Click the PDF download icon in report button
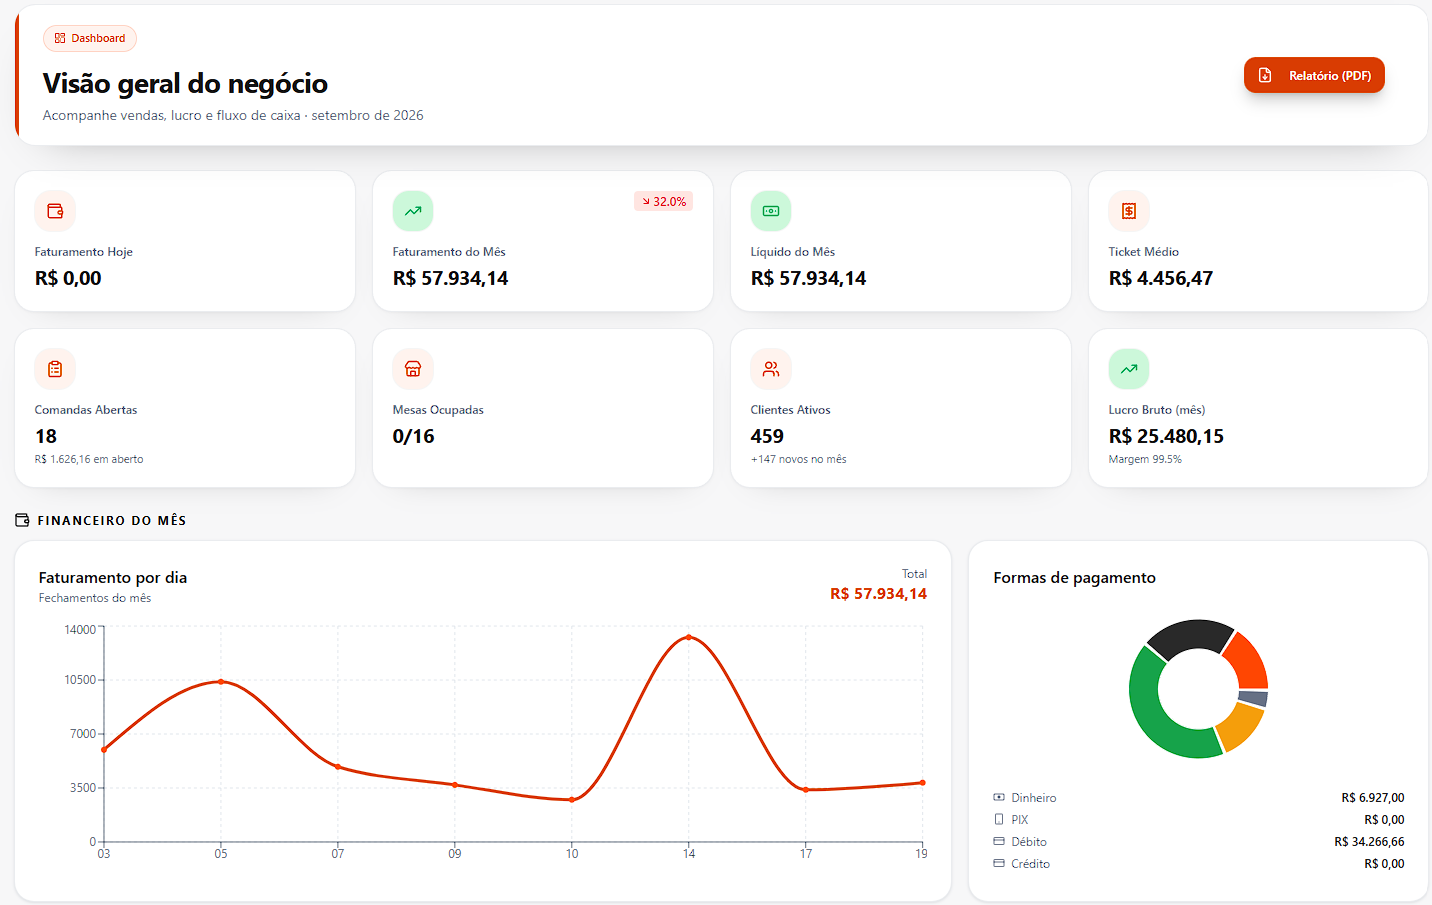Image resolution: width=1432 pixels, height=905 pixels. tap(1265, 75)
